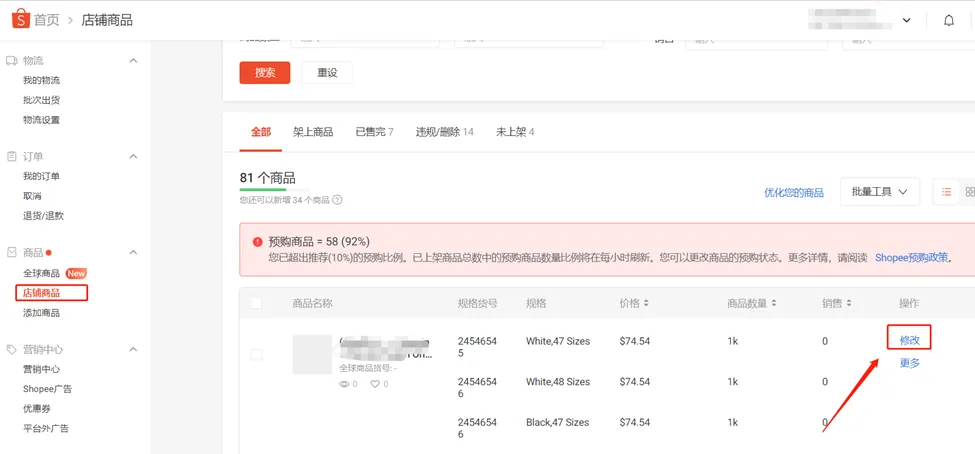Switch to 未上架 tab

point(515,132)
